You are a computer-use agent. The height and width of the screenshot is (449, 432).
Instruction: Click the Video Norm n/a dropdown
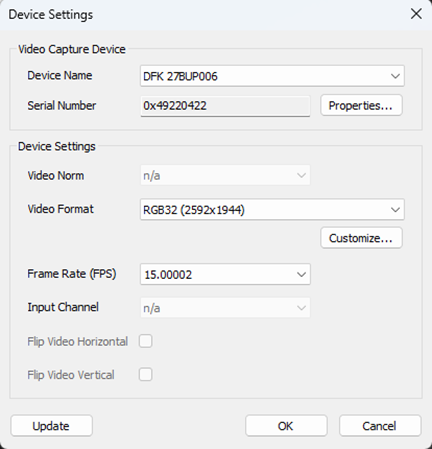[x=225, y=175]
